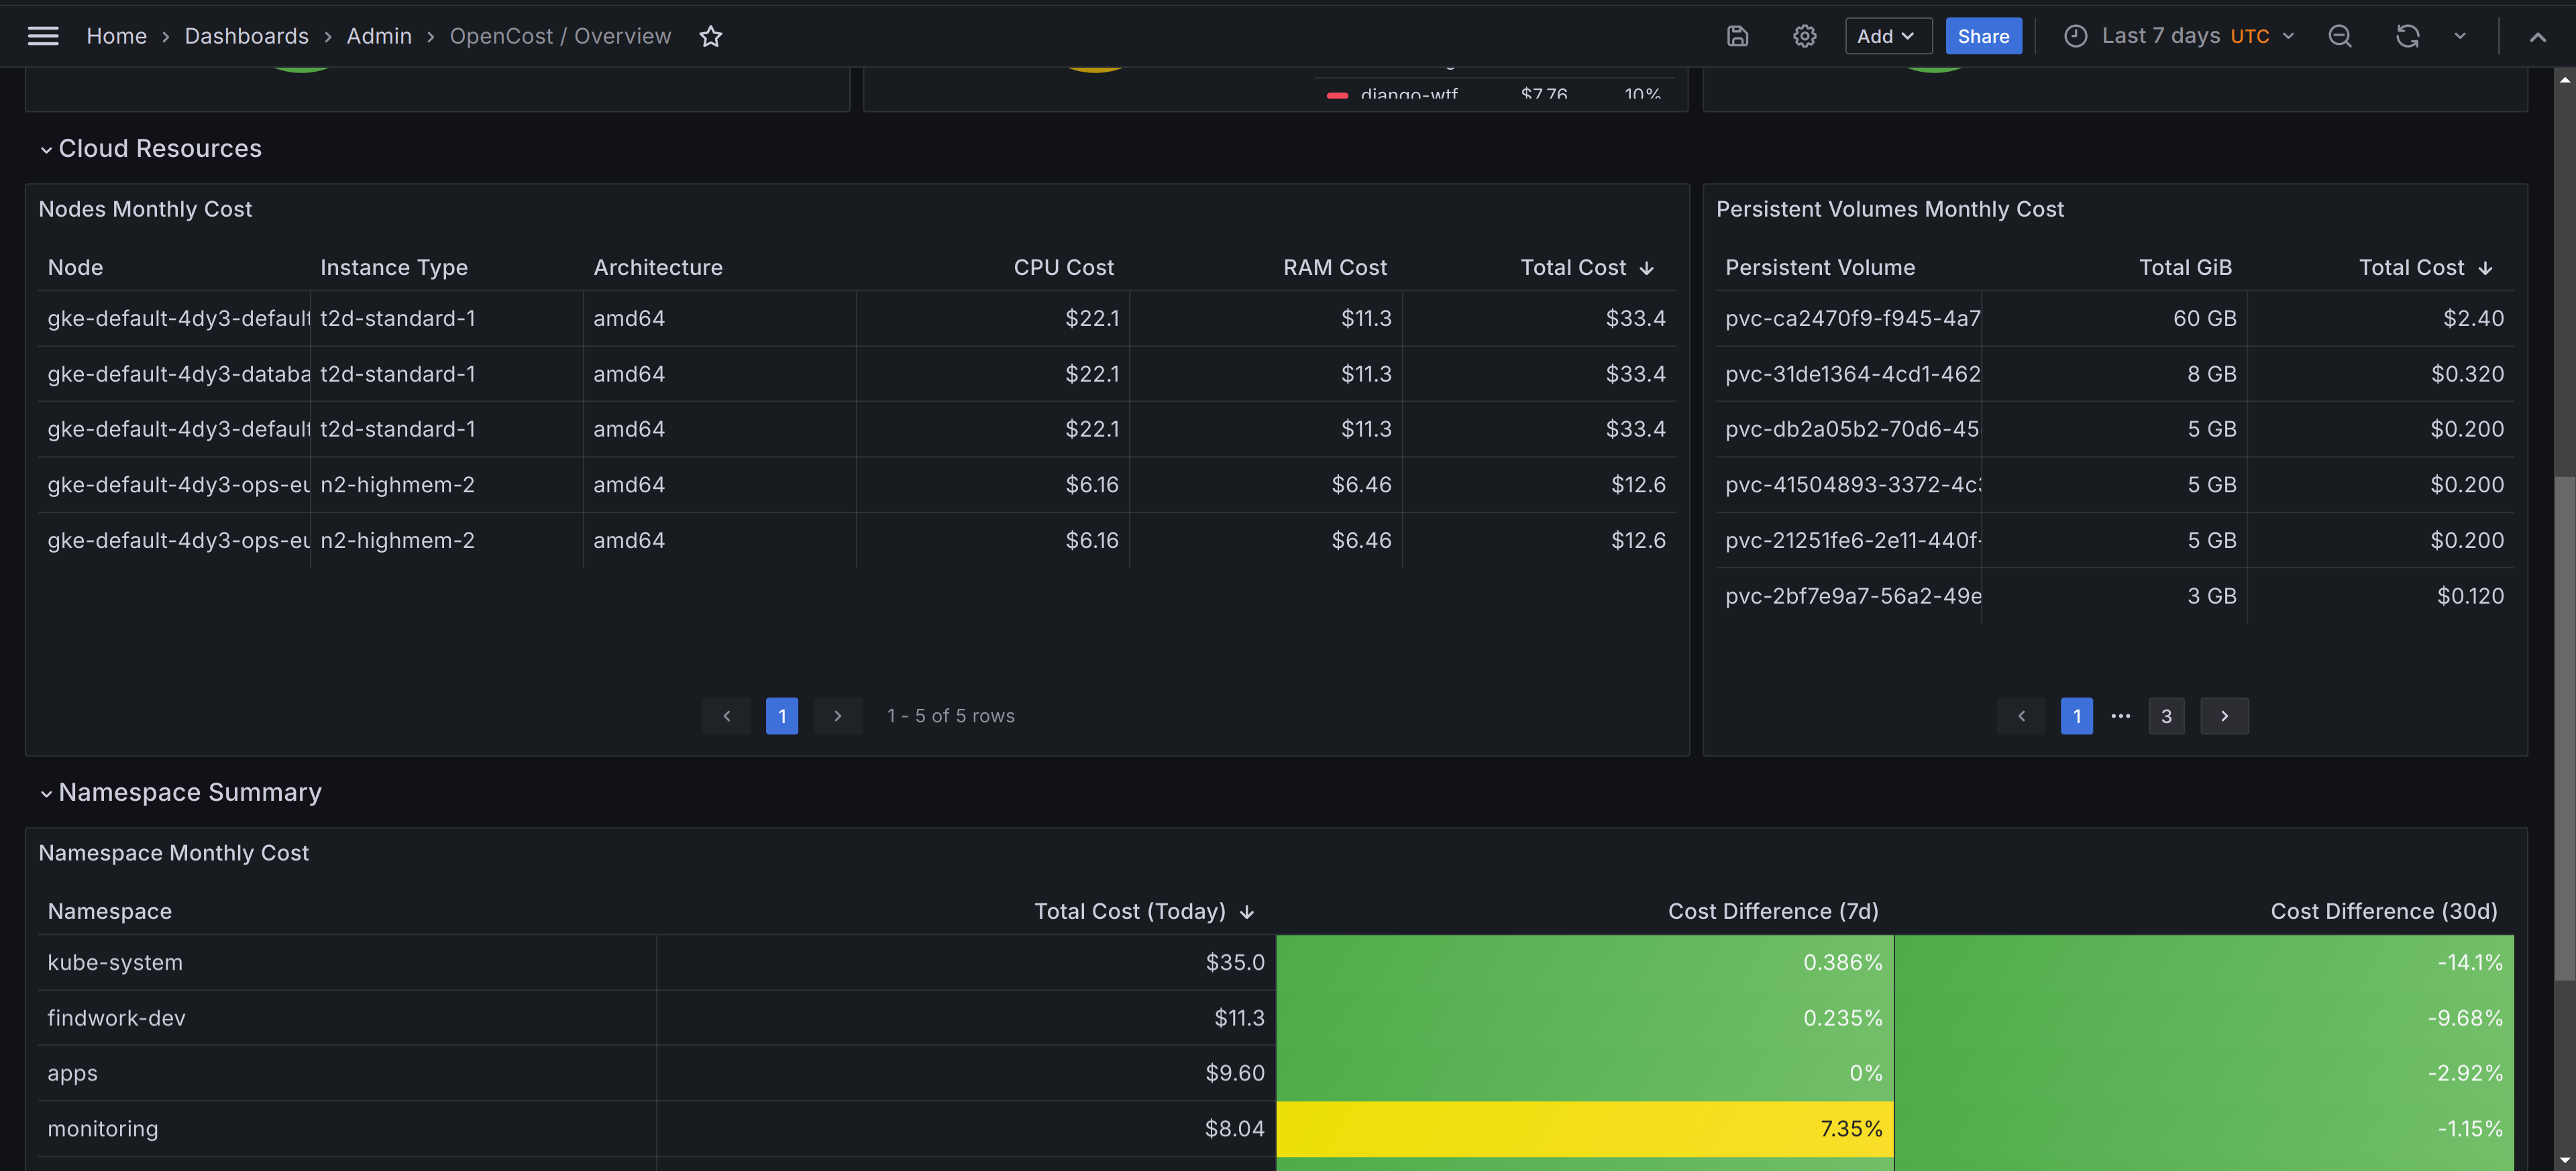This screenshot has height=1171, width=2576.
Task: Star this dashboard as favorite
Action: coord(710,36)
